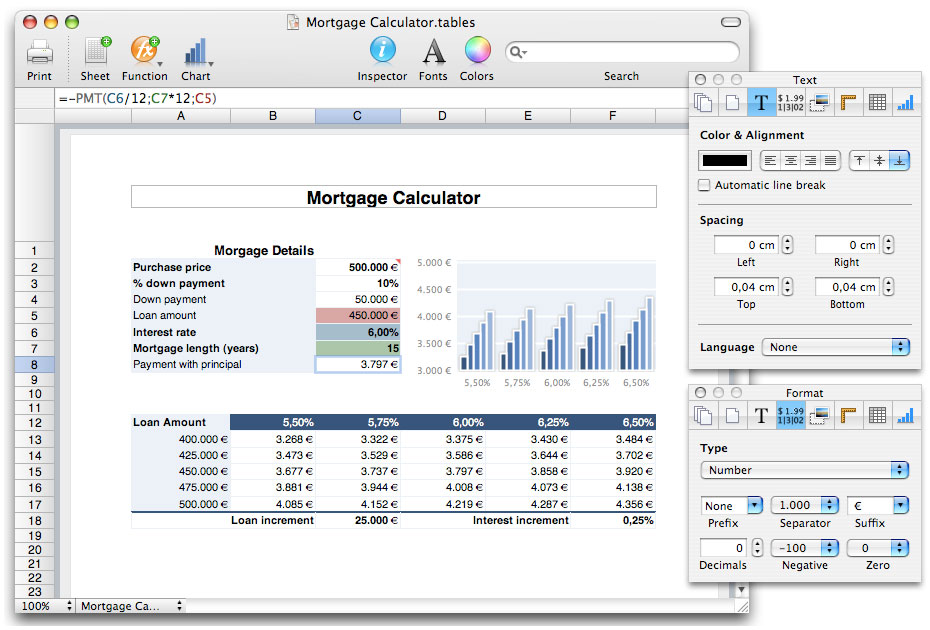Align text left in Color & Alignment
Screen dimensions: 930x630
770,160
